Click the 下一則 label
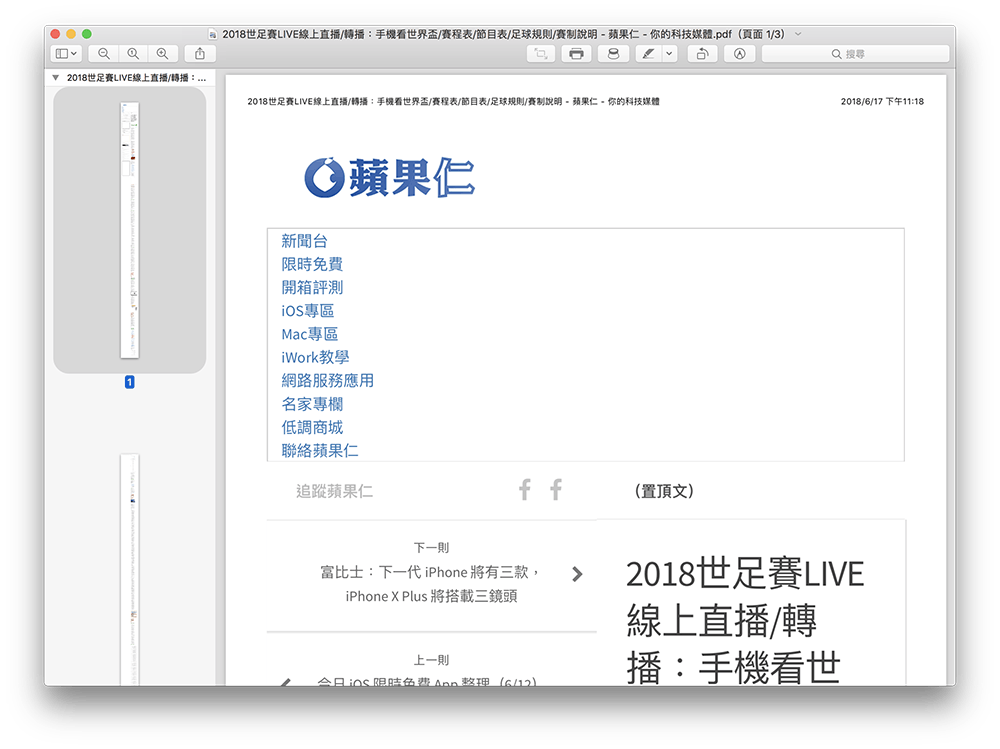Image resolution: width=1000 pixels, height=749 pixels. click(x=431, y=547)
